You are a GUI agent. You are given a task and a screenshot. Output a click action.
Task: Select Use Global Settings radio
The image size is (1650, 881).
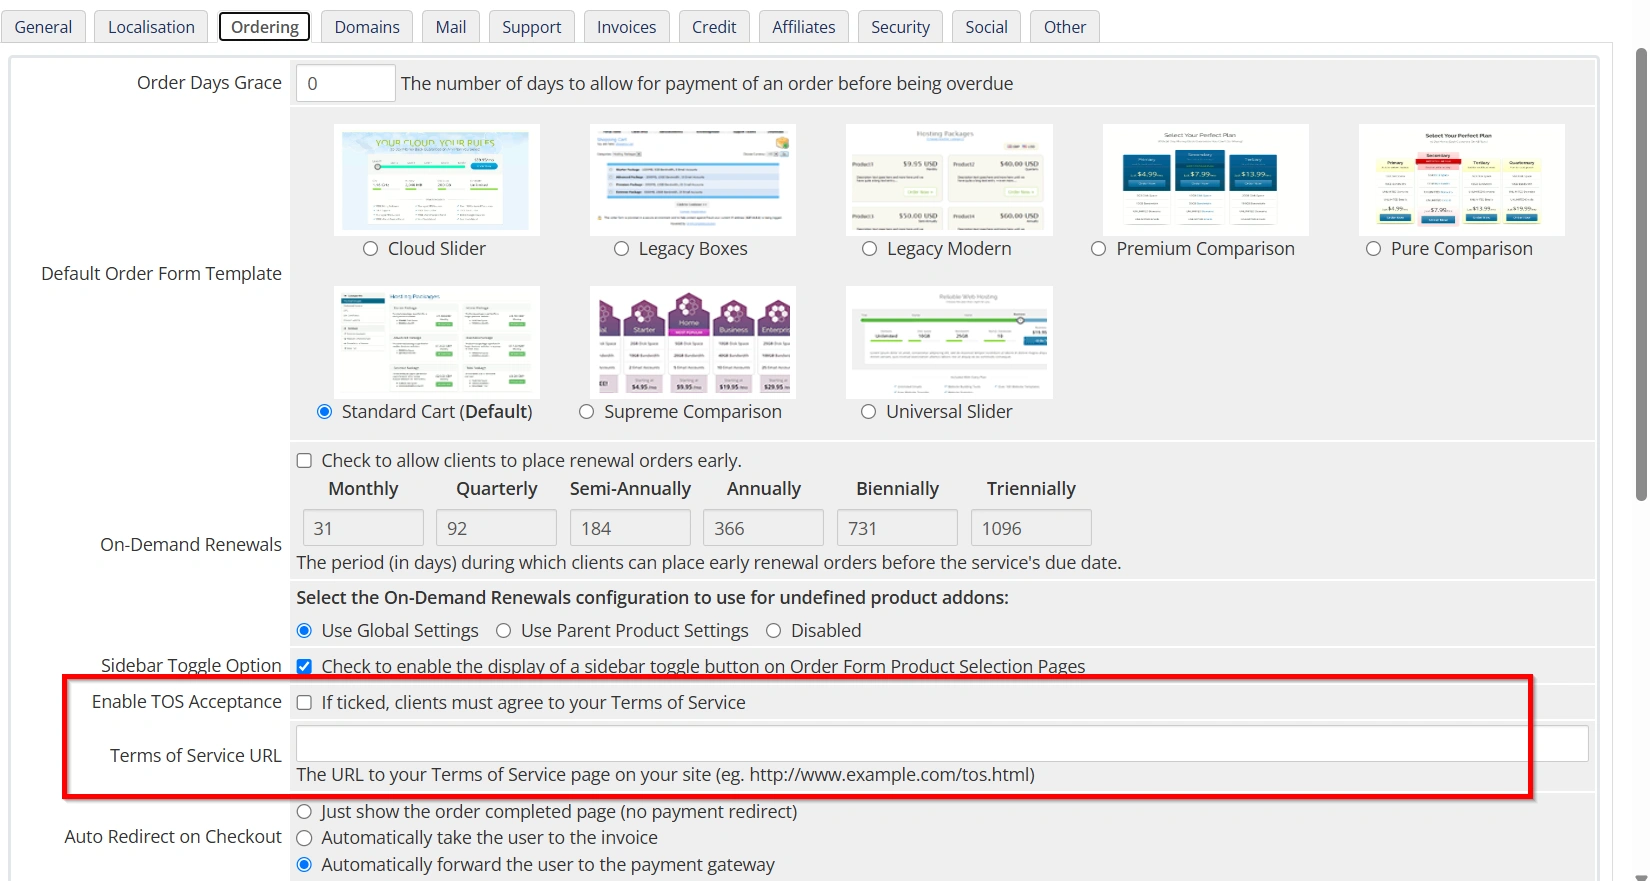point(305,631)
